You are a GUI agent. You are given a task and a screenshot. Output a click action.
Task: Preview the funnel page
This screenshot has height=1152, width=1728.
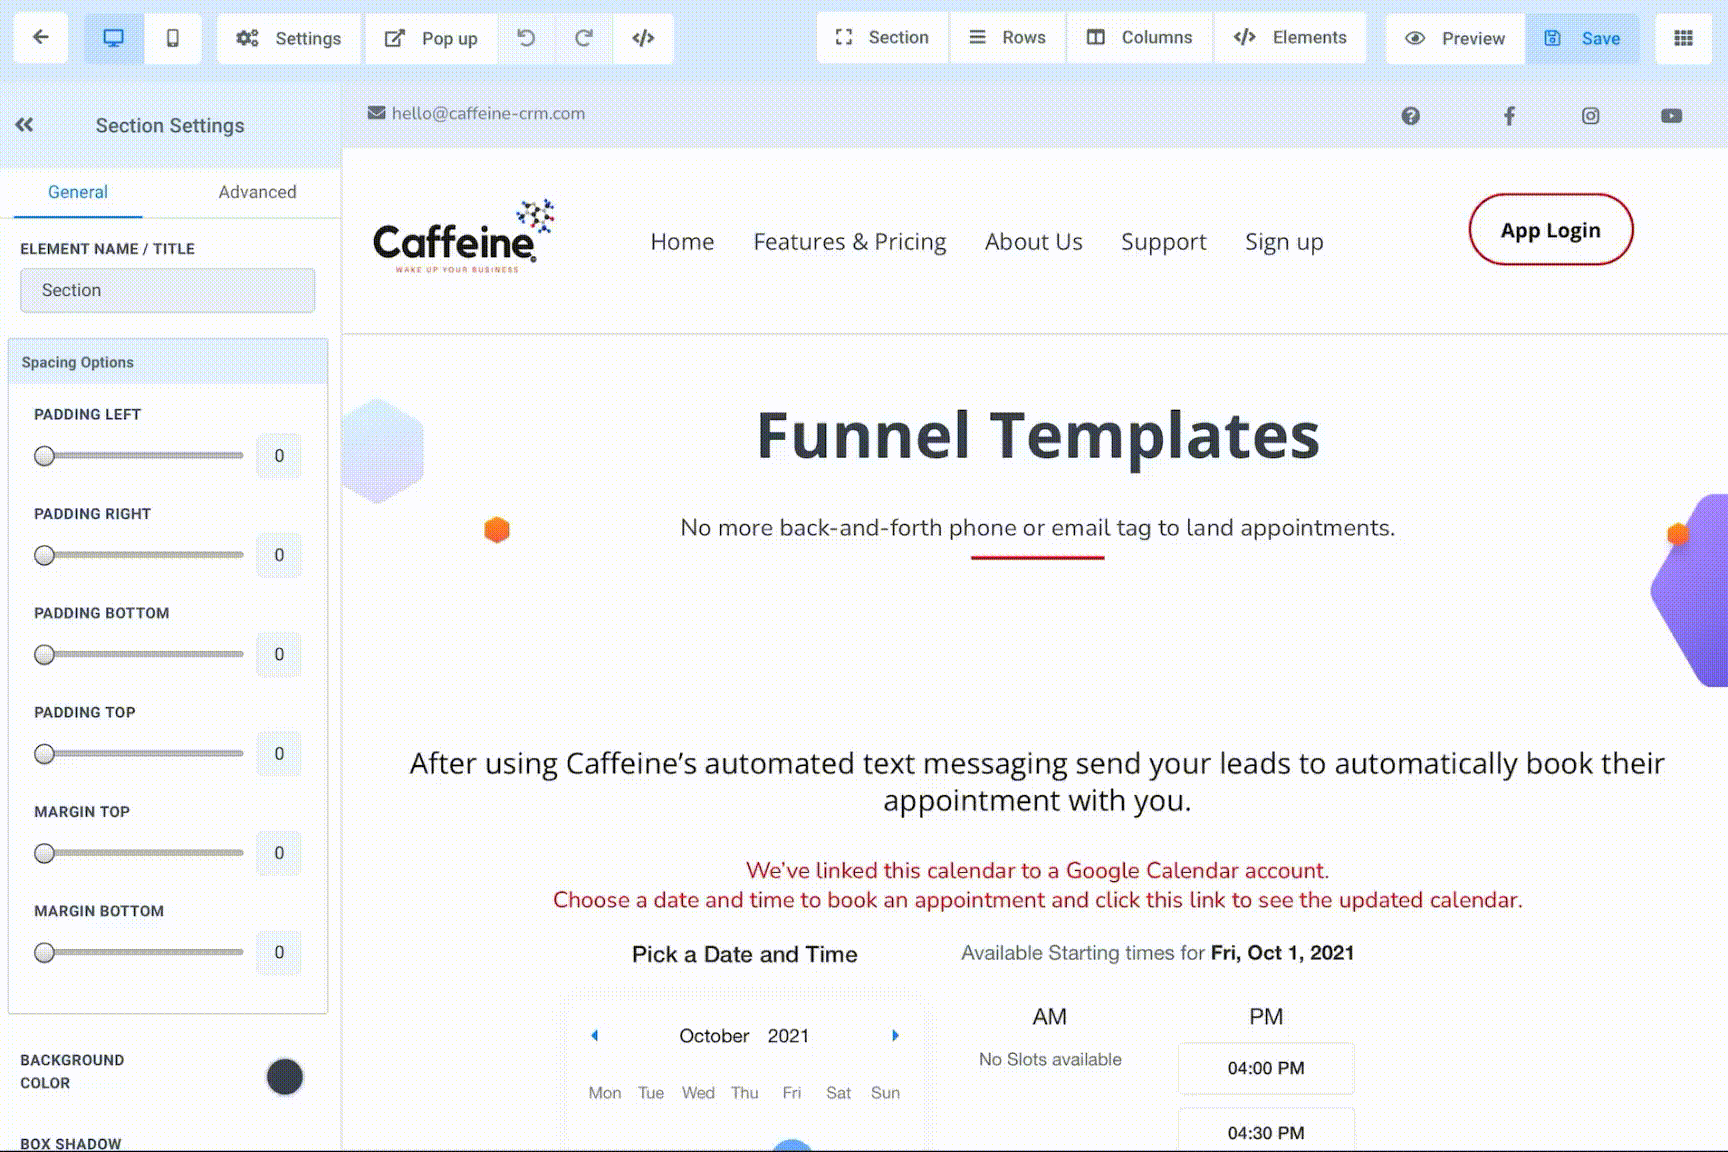[x=1455, y=38]
